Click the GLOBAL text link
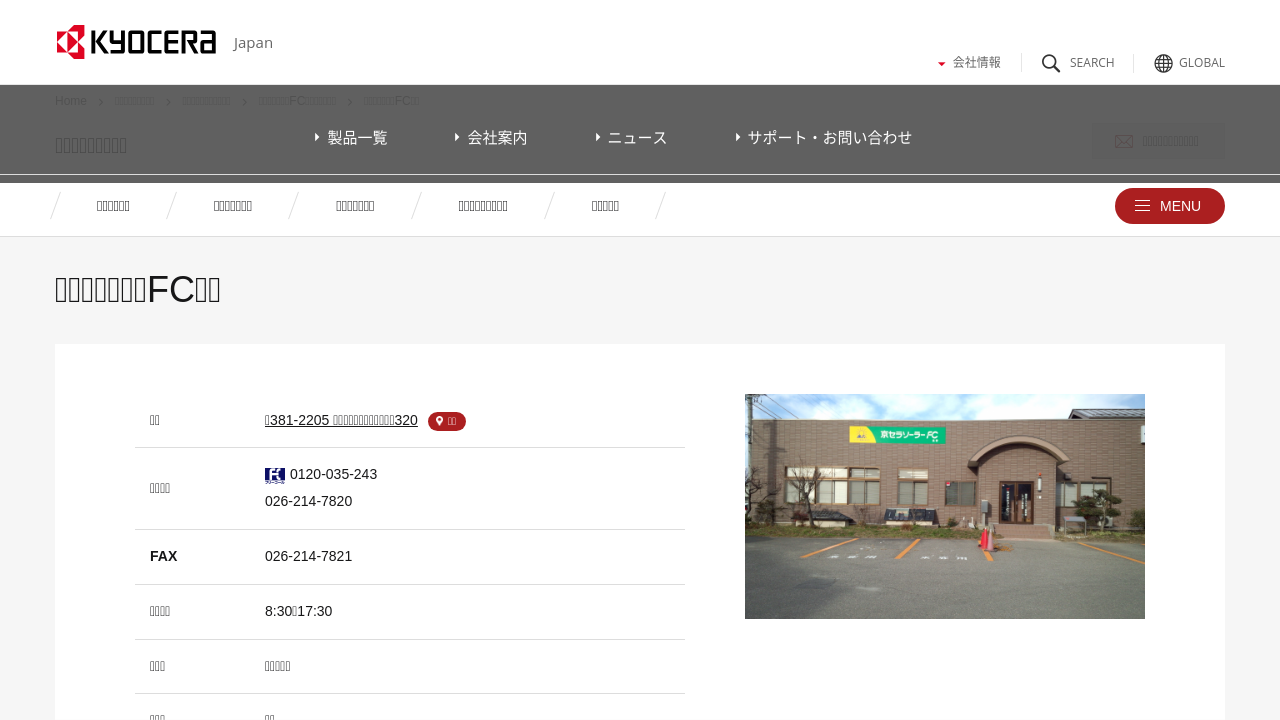The height and width of the screenshot is (720, 1280). click(x=1201, y=63)
